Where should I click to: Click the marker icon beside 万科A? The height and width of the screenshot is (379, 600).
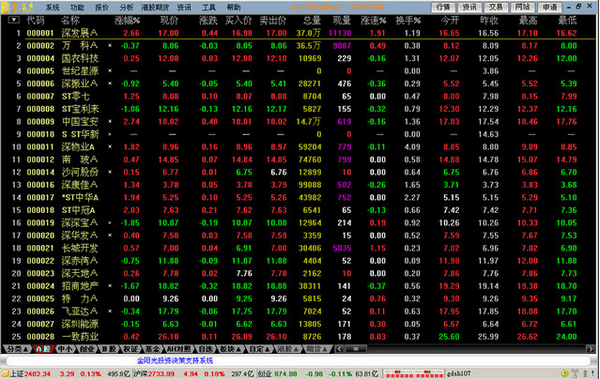(110, 46)
